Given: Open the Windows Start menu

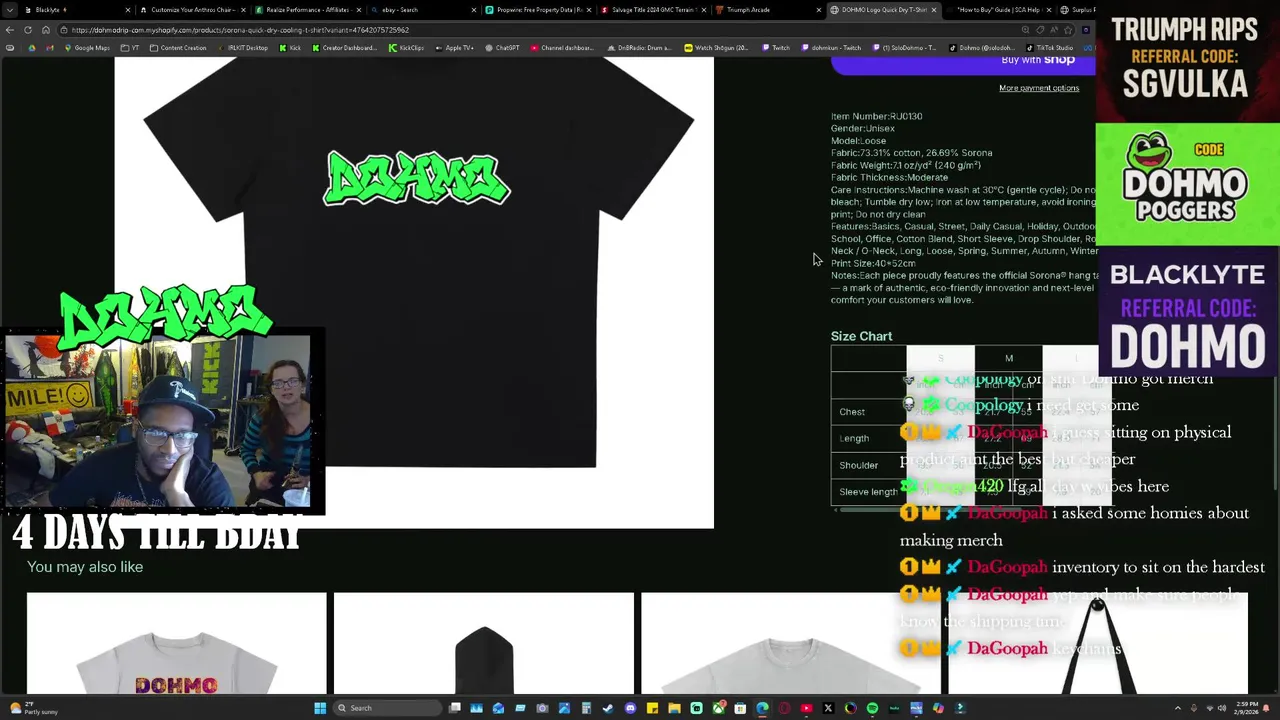Looking at the screenshot, I should tap(320, 708).
